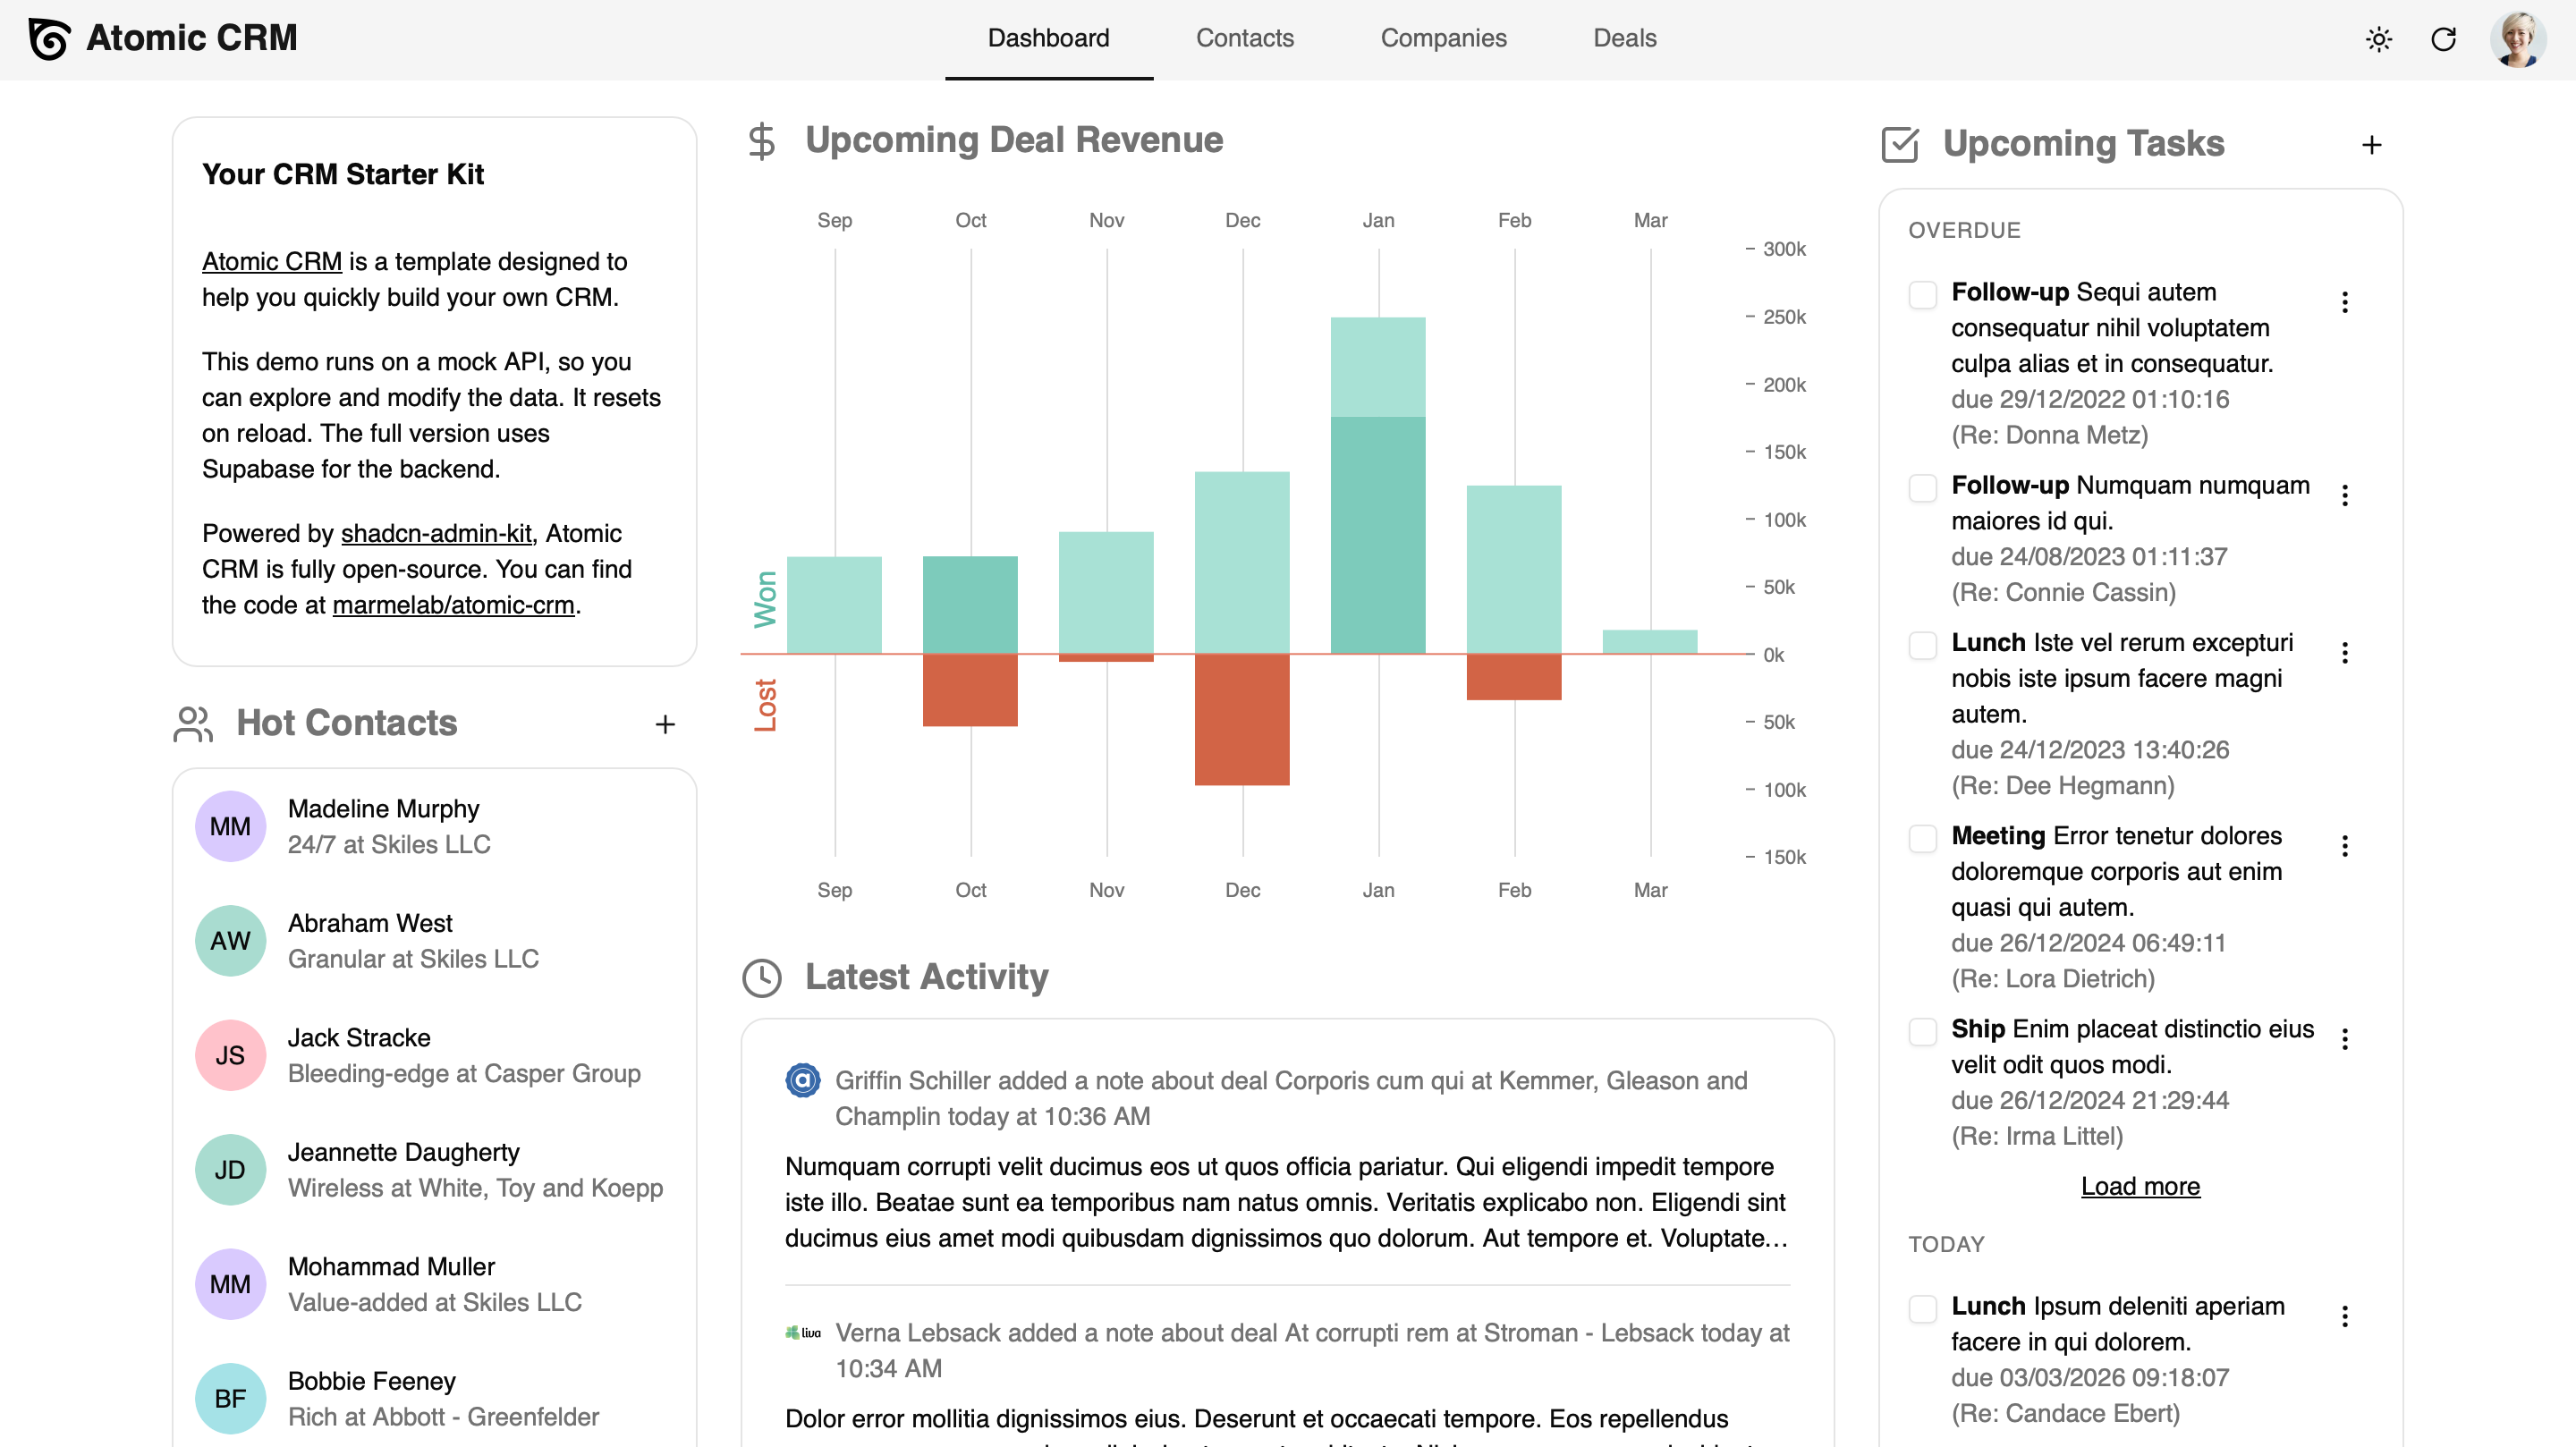
Task: Open the kebab menu on the Meeting task
Action: click(x=2346, y=846)
